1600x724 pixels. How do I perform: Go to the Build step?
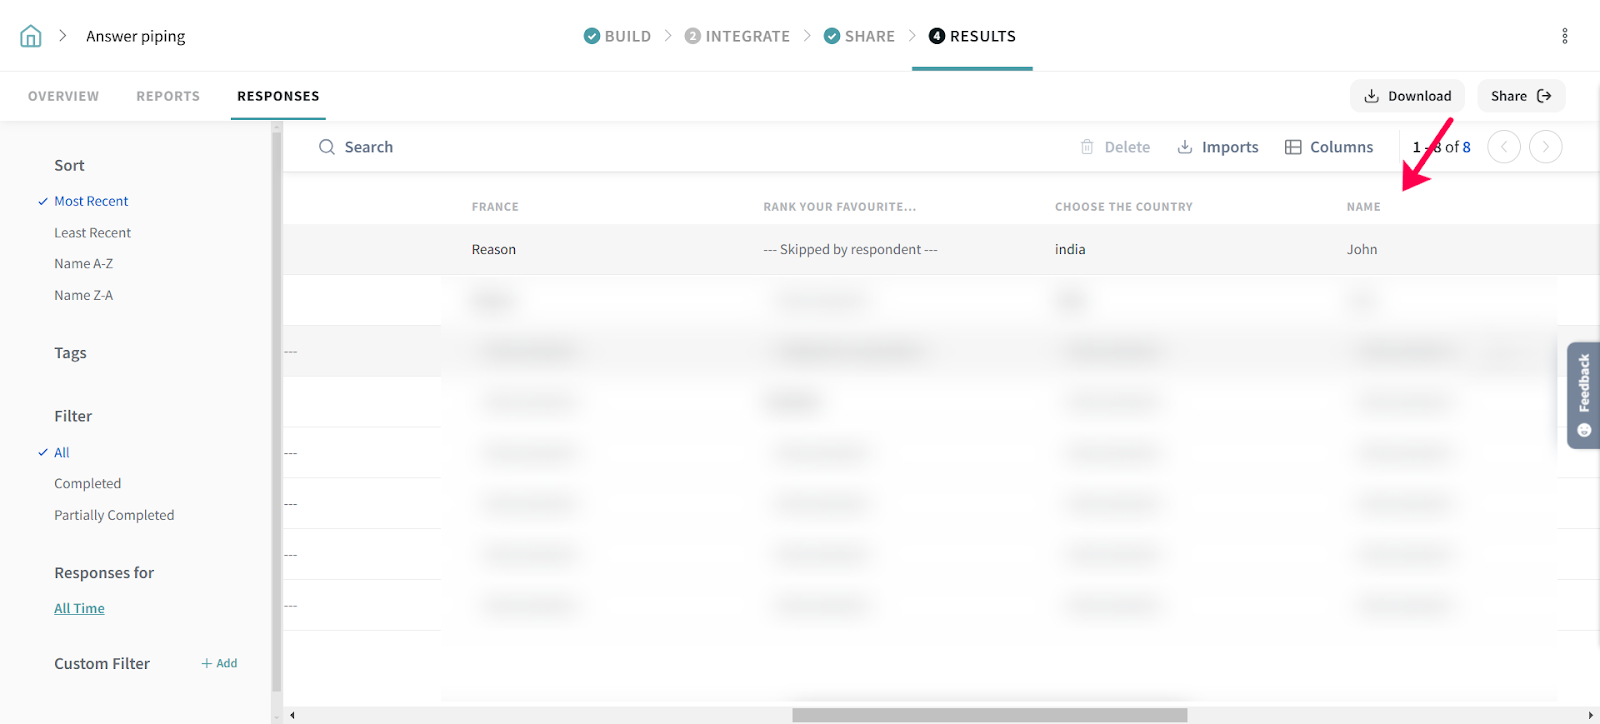click(x=617, y=37)
